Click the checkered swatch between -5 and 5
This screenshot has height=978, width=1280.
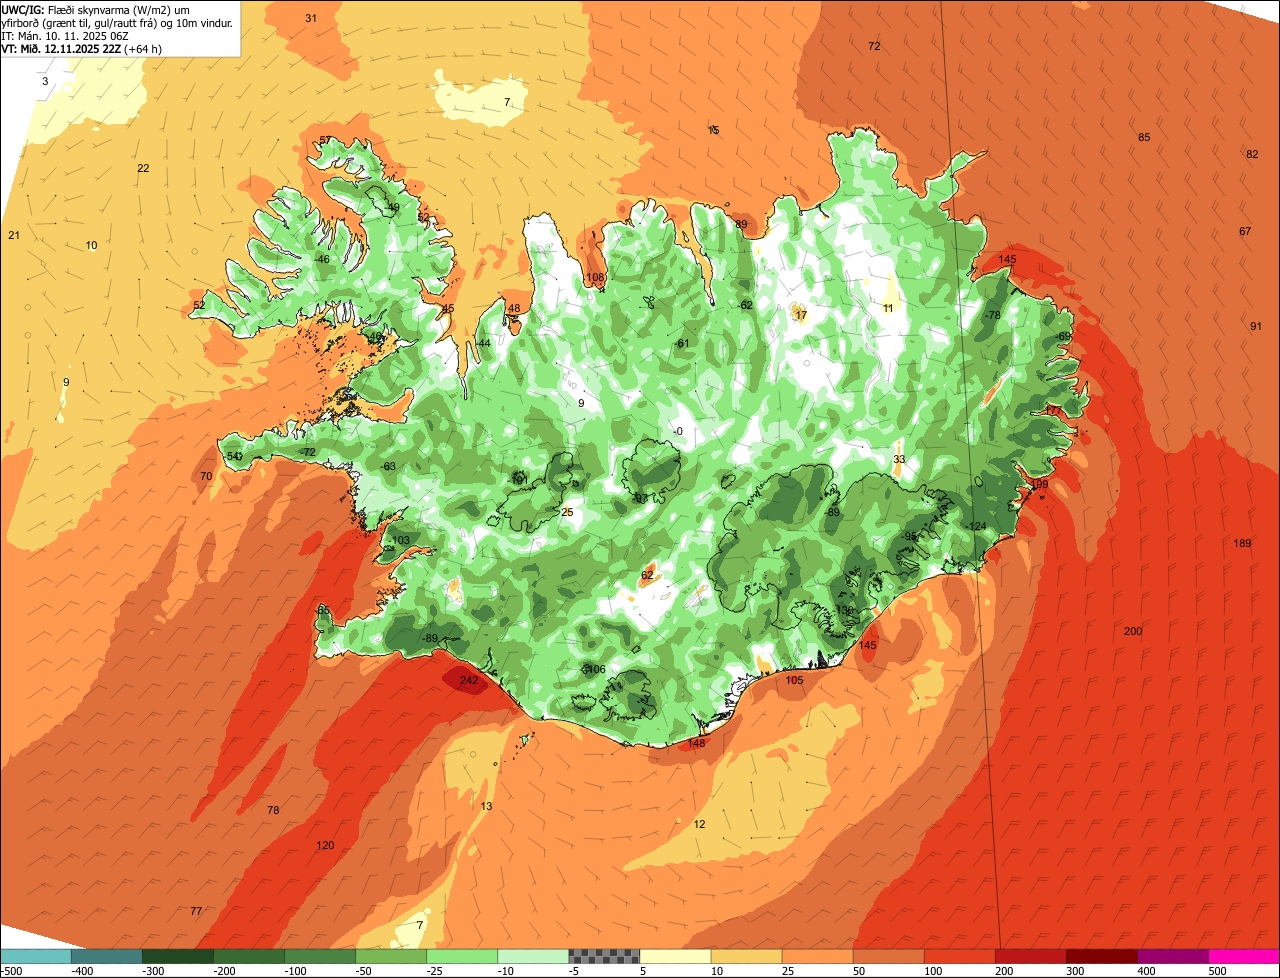click(604, 956)
